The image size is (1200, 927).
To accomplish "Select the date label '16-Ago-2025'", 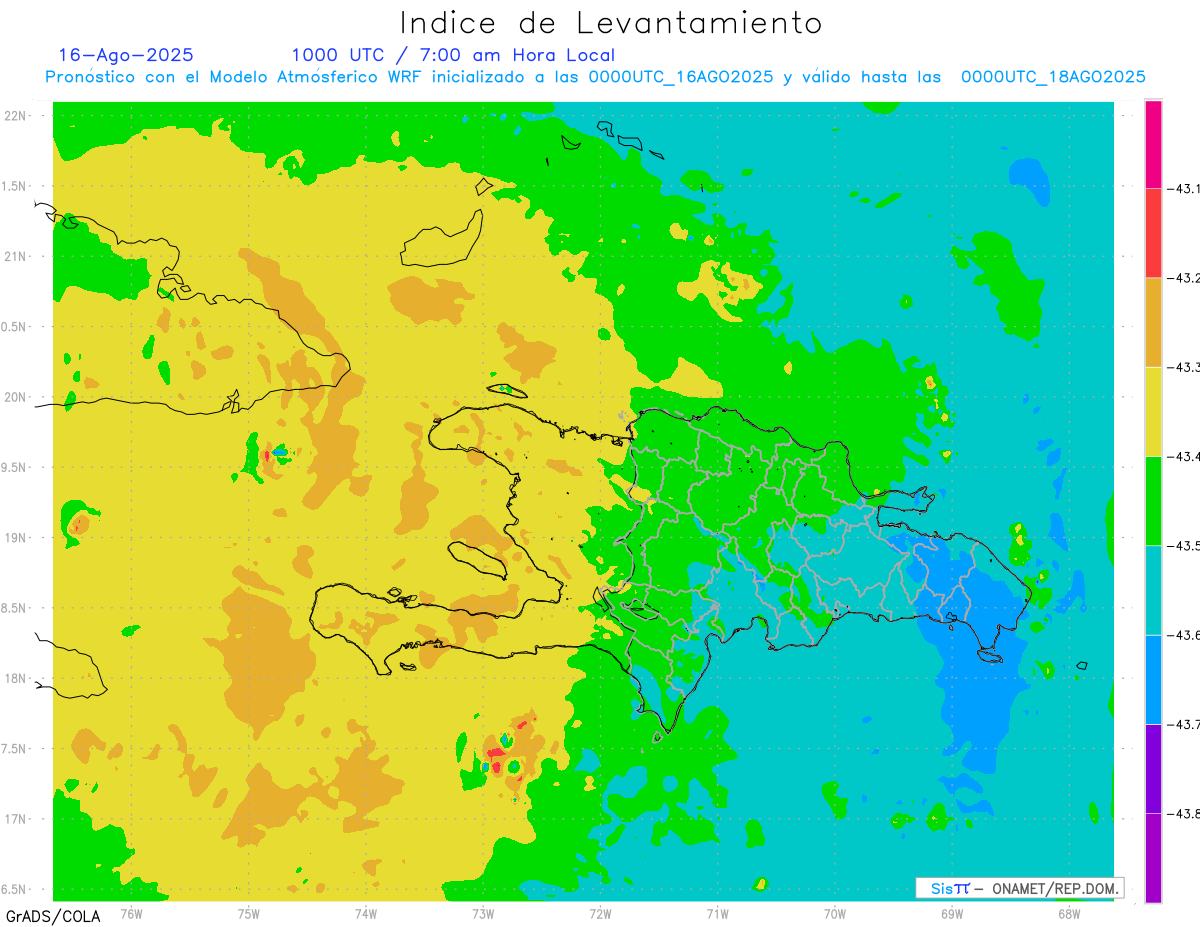I will (x=126, y=55).
